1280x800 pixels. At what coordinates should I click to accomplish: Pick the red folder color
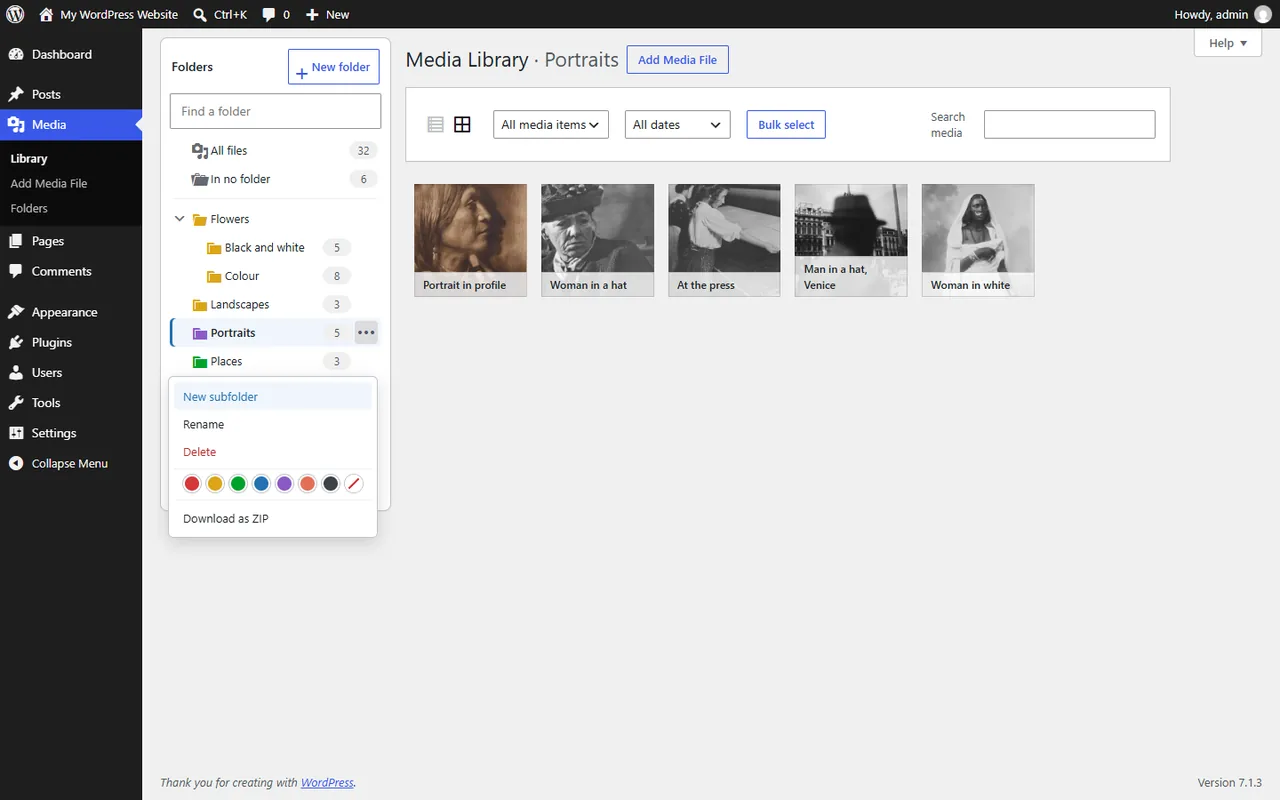[x=192, y=484]
